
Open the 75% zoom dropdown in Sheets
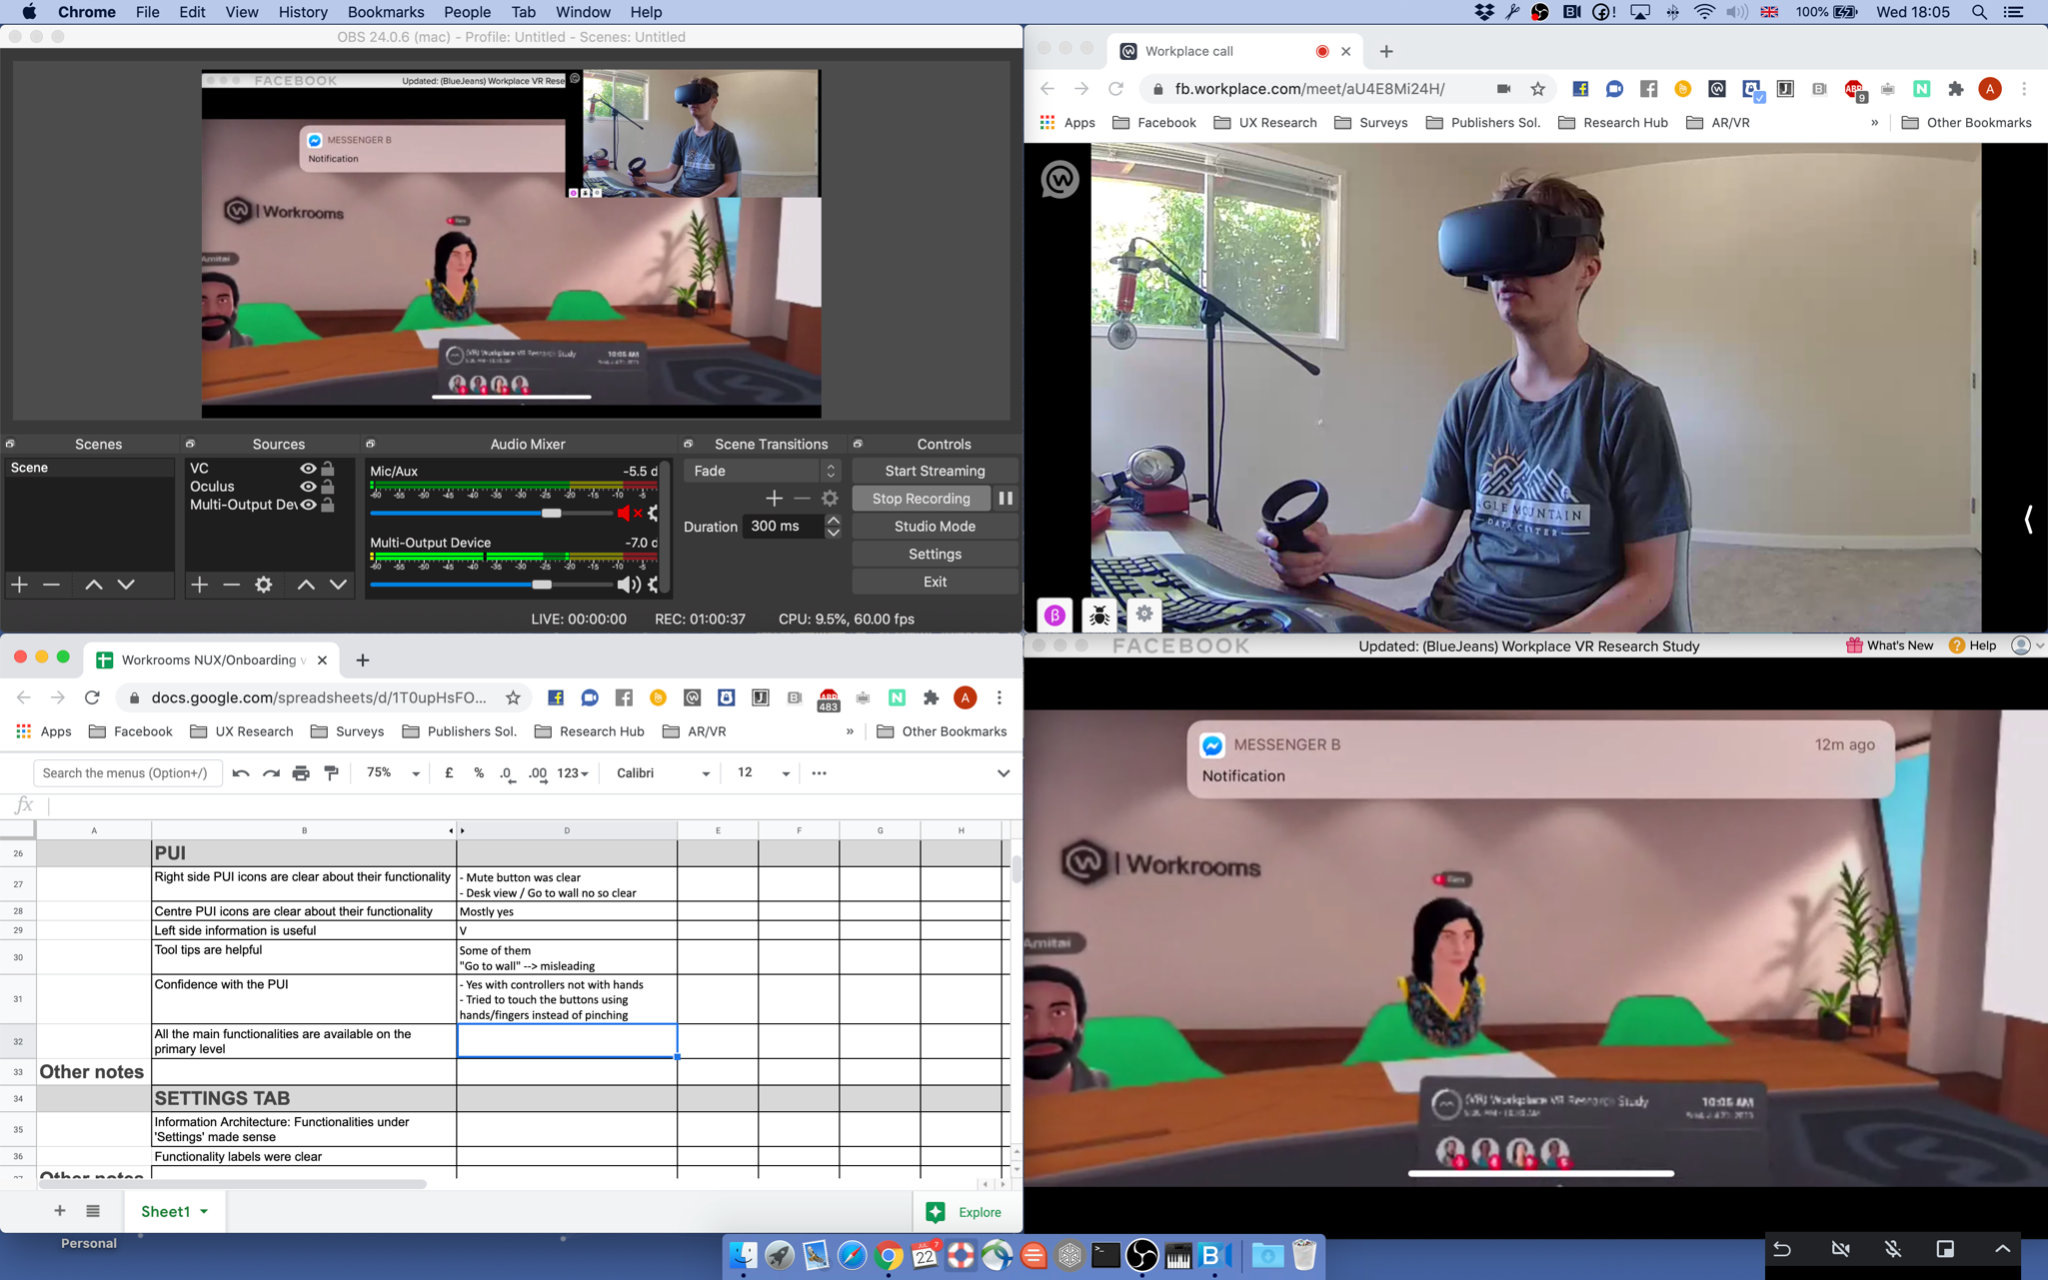tap(393, 773)
